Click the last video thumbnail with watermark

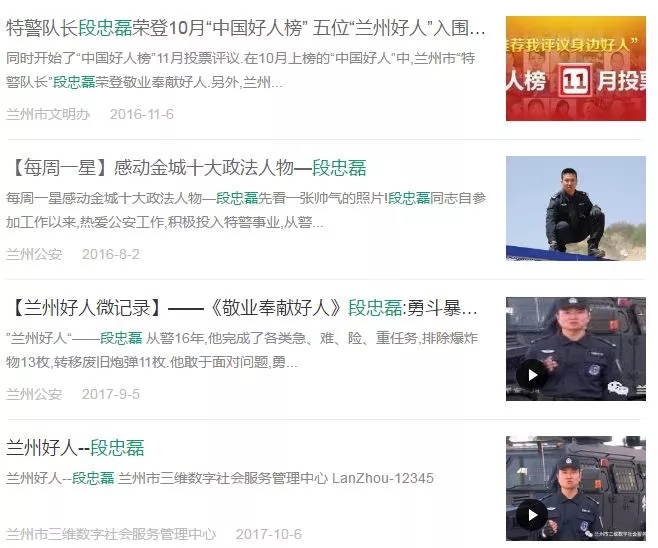point(576,488)
